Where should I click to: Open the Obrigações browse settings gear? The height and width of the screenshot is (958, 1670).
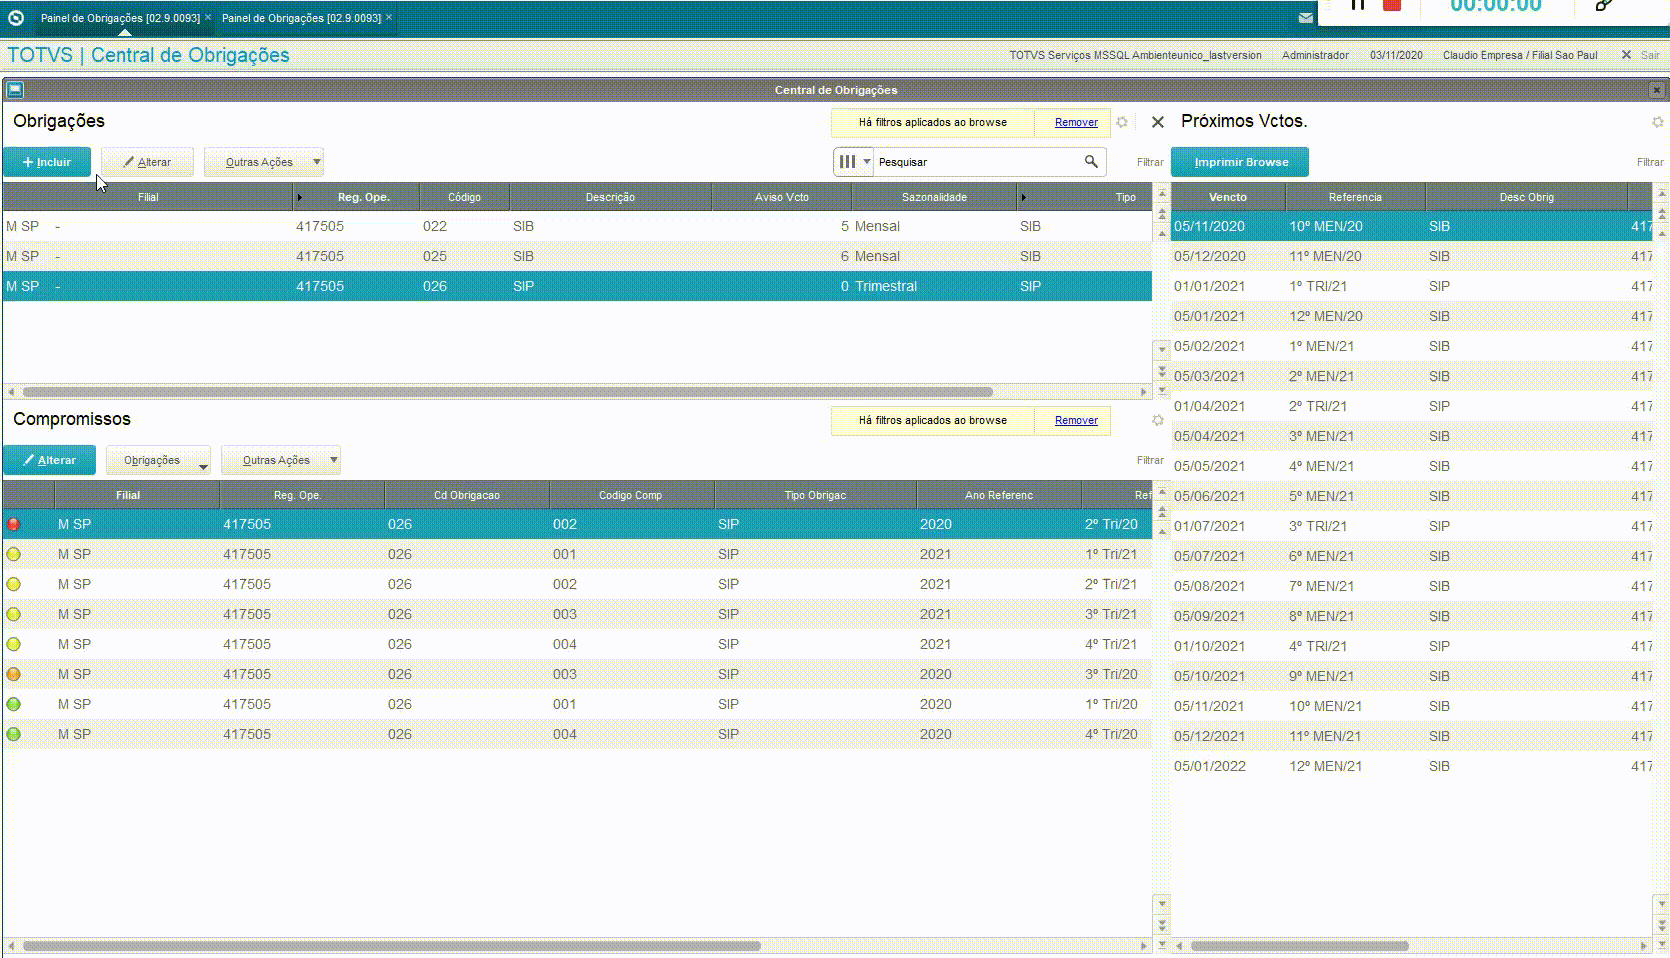click(1122, 122)
